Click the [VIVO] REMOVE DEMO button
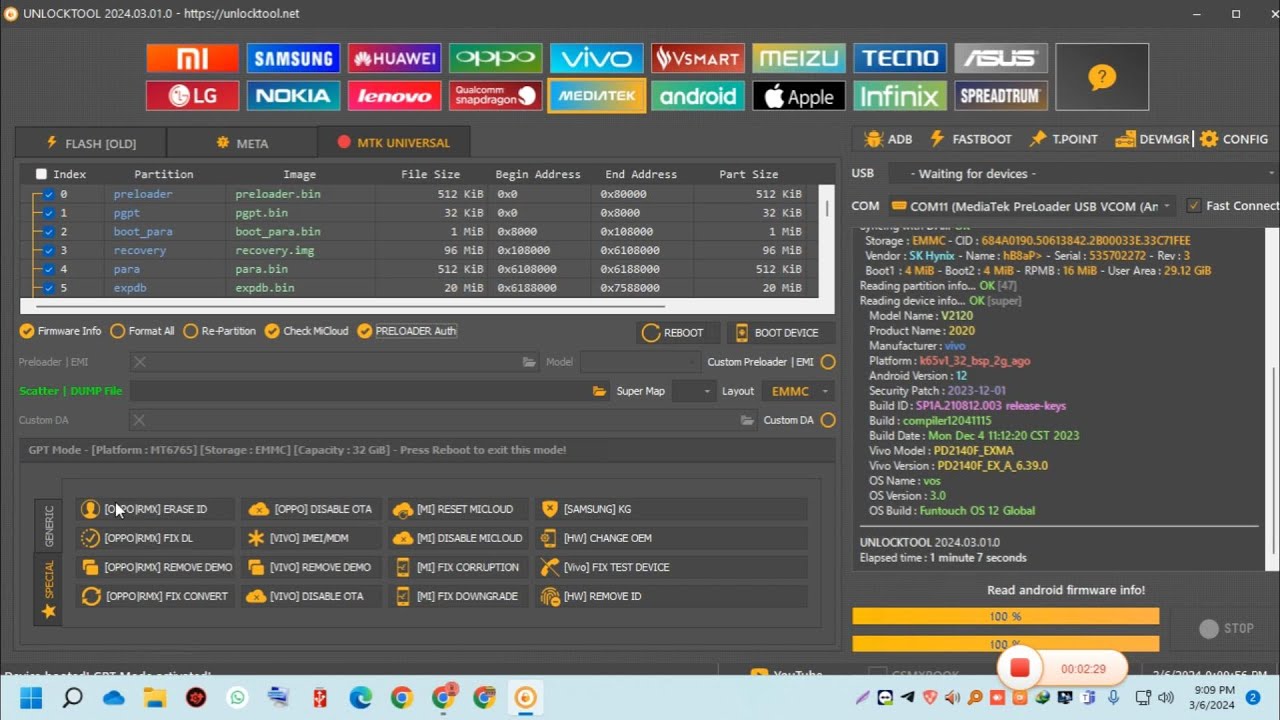Viewport: 1280px width, 720px height. pyautogui.click(x=310, y=567)
